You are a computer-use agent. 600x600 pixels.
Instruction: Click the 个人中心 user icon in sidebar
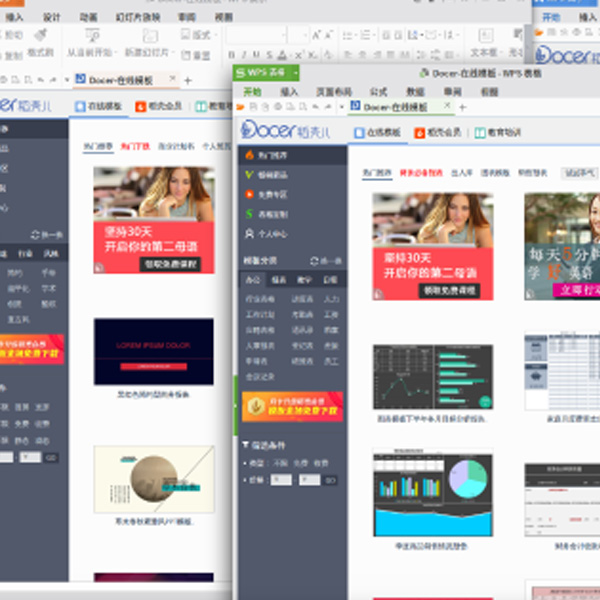click(249, 233)
